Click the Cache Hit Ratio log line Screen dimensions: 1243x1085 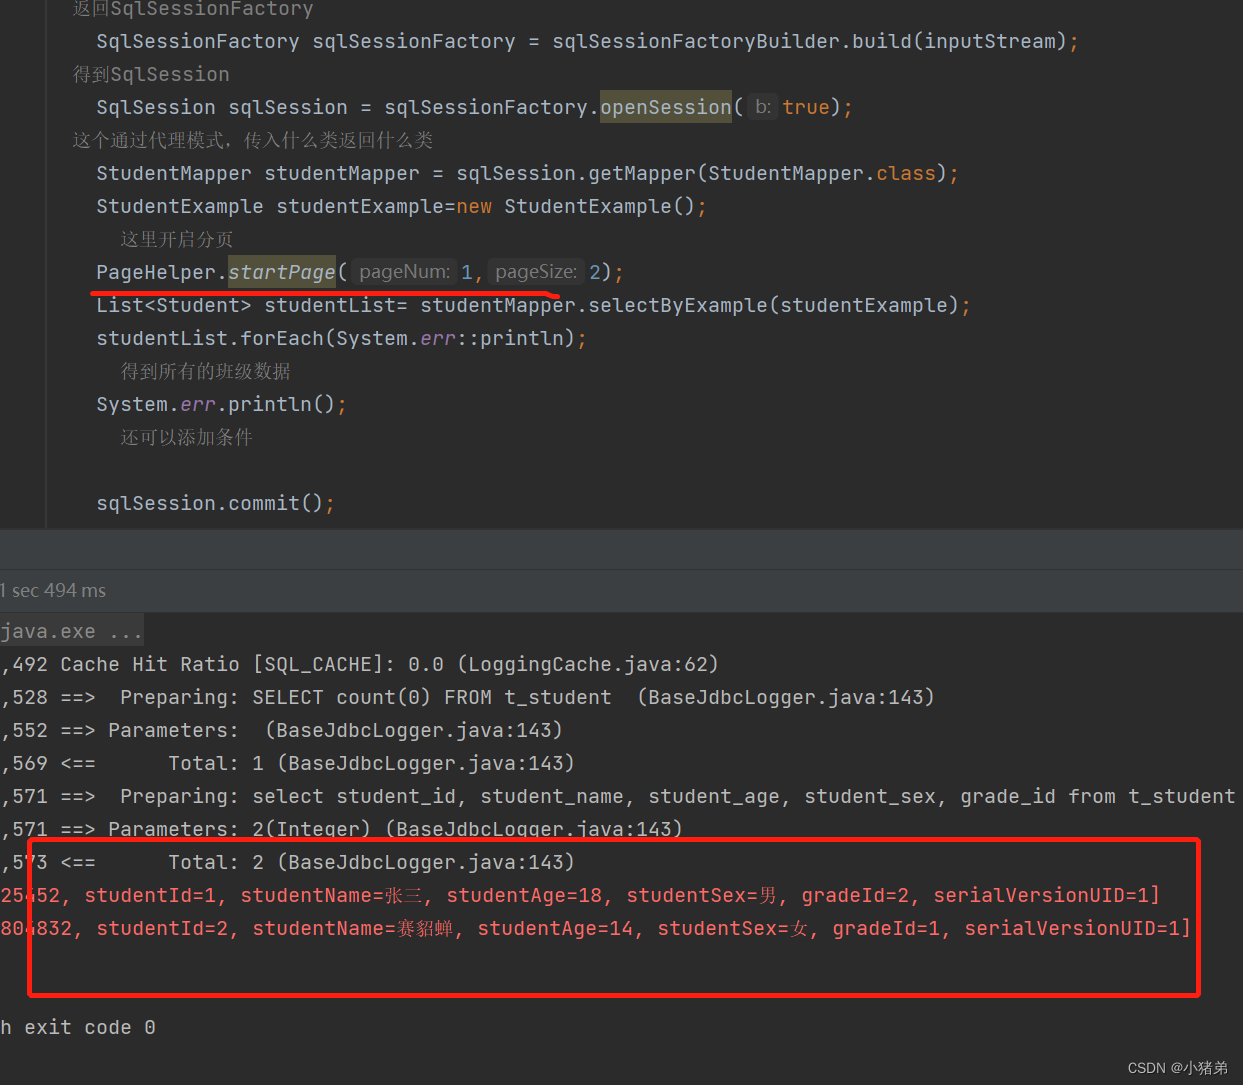pyautogui.click(x=359, y=664)
